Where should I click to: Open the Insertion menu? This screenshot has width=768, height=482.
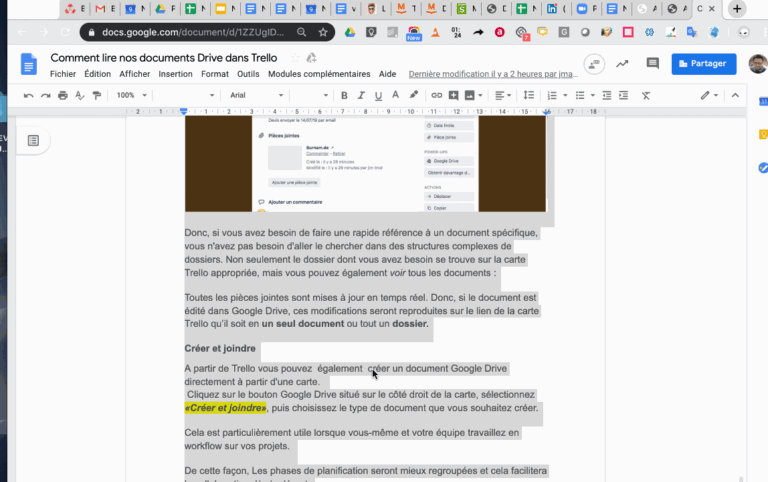[x=175, y=74]
